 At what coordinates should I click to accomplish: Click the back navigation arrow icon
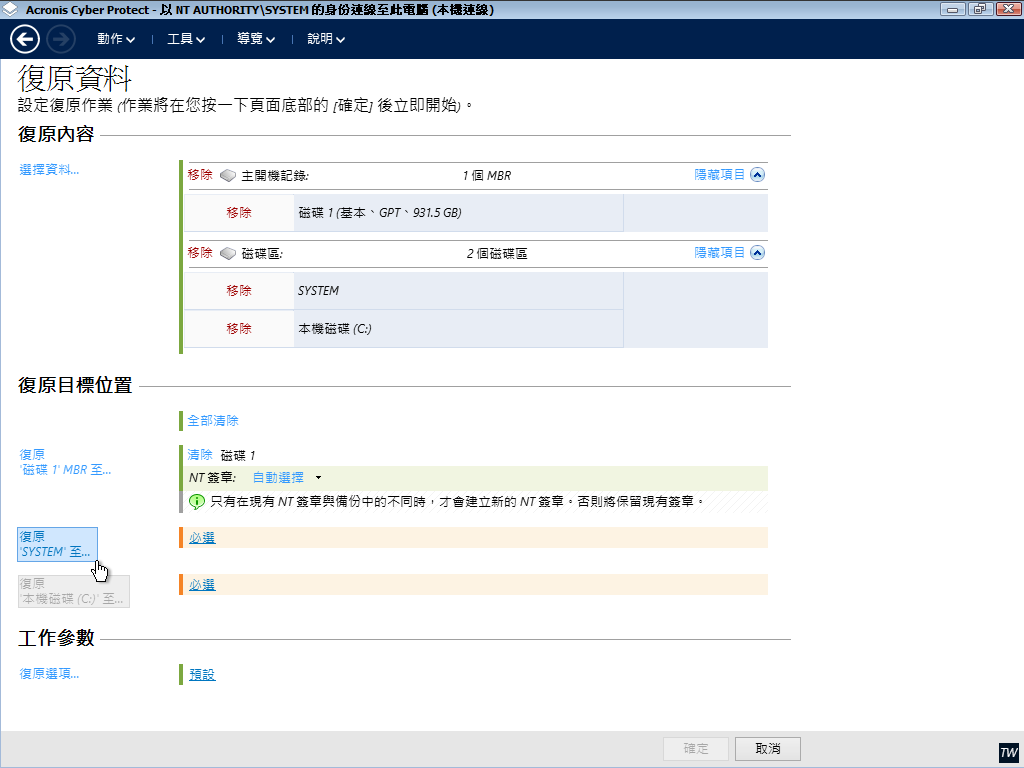[25, 39]
